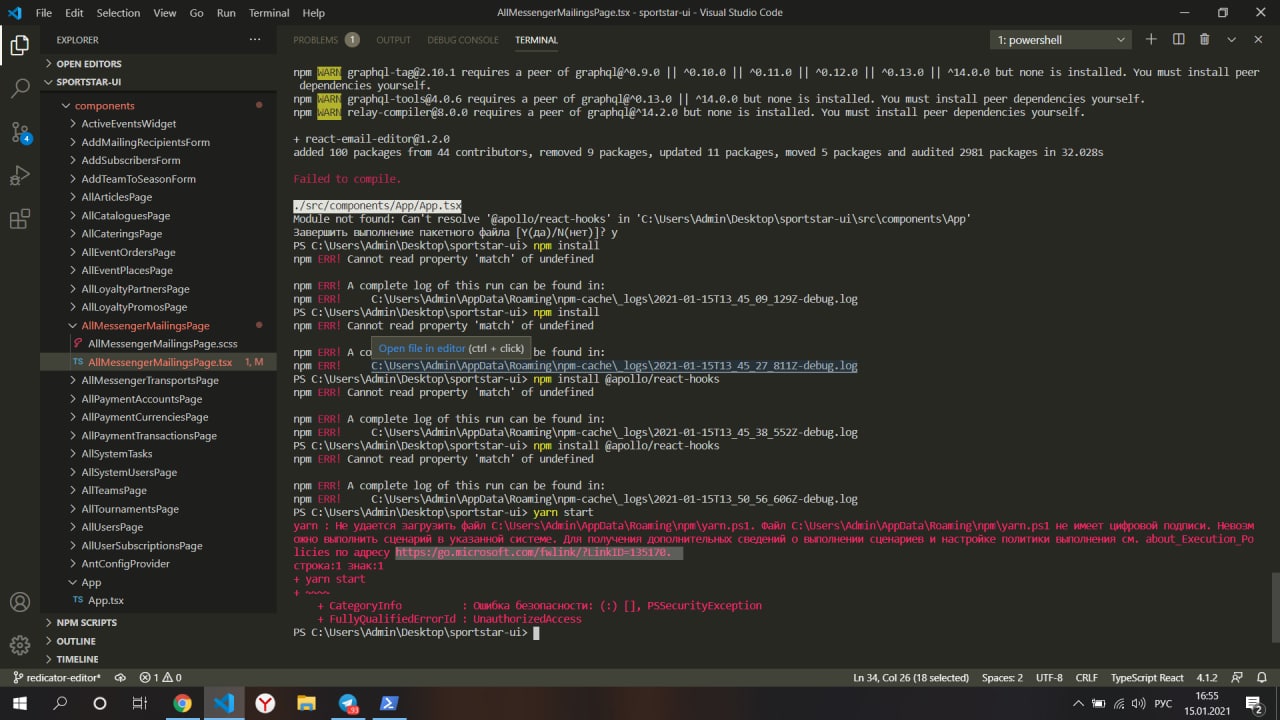Viewport: 1280px width, 720px height.
Task: Click Ln 34, Col 26 position indicator
Action: (x=911, y=677)
